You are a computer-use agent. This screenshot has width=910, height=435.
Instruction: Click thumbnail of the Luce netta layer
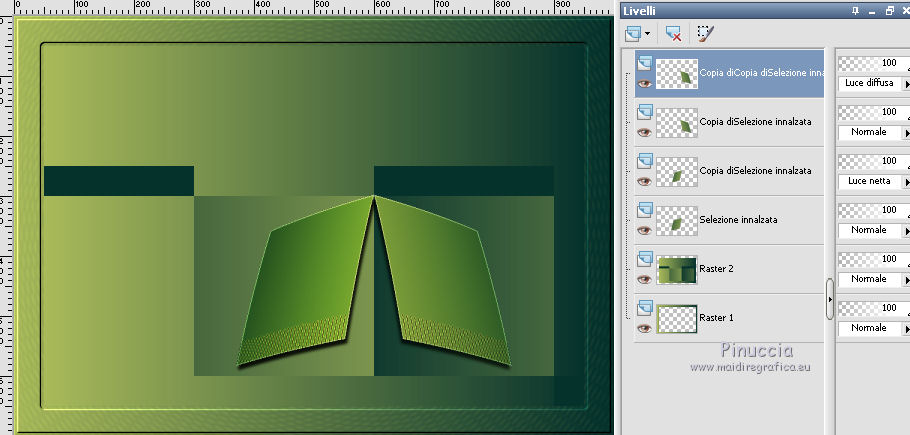[677, 172]
